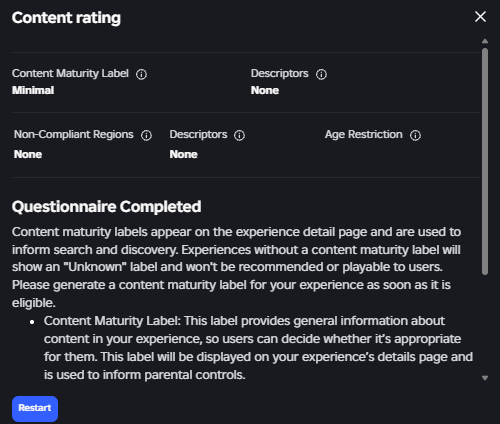This screenshot has height=424, width=500.
Task: Click the Content Maturity Label info icon
Action: 141,74
